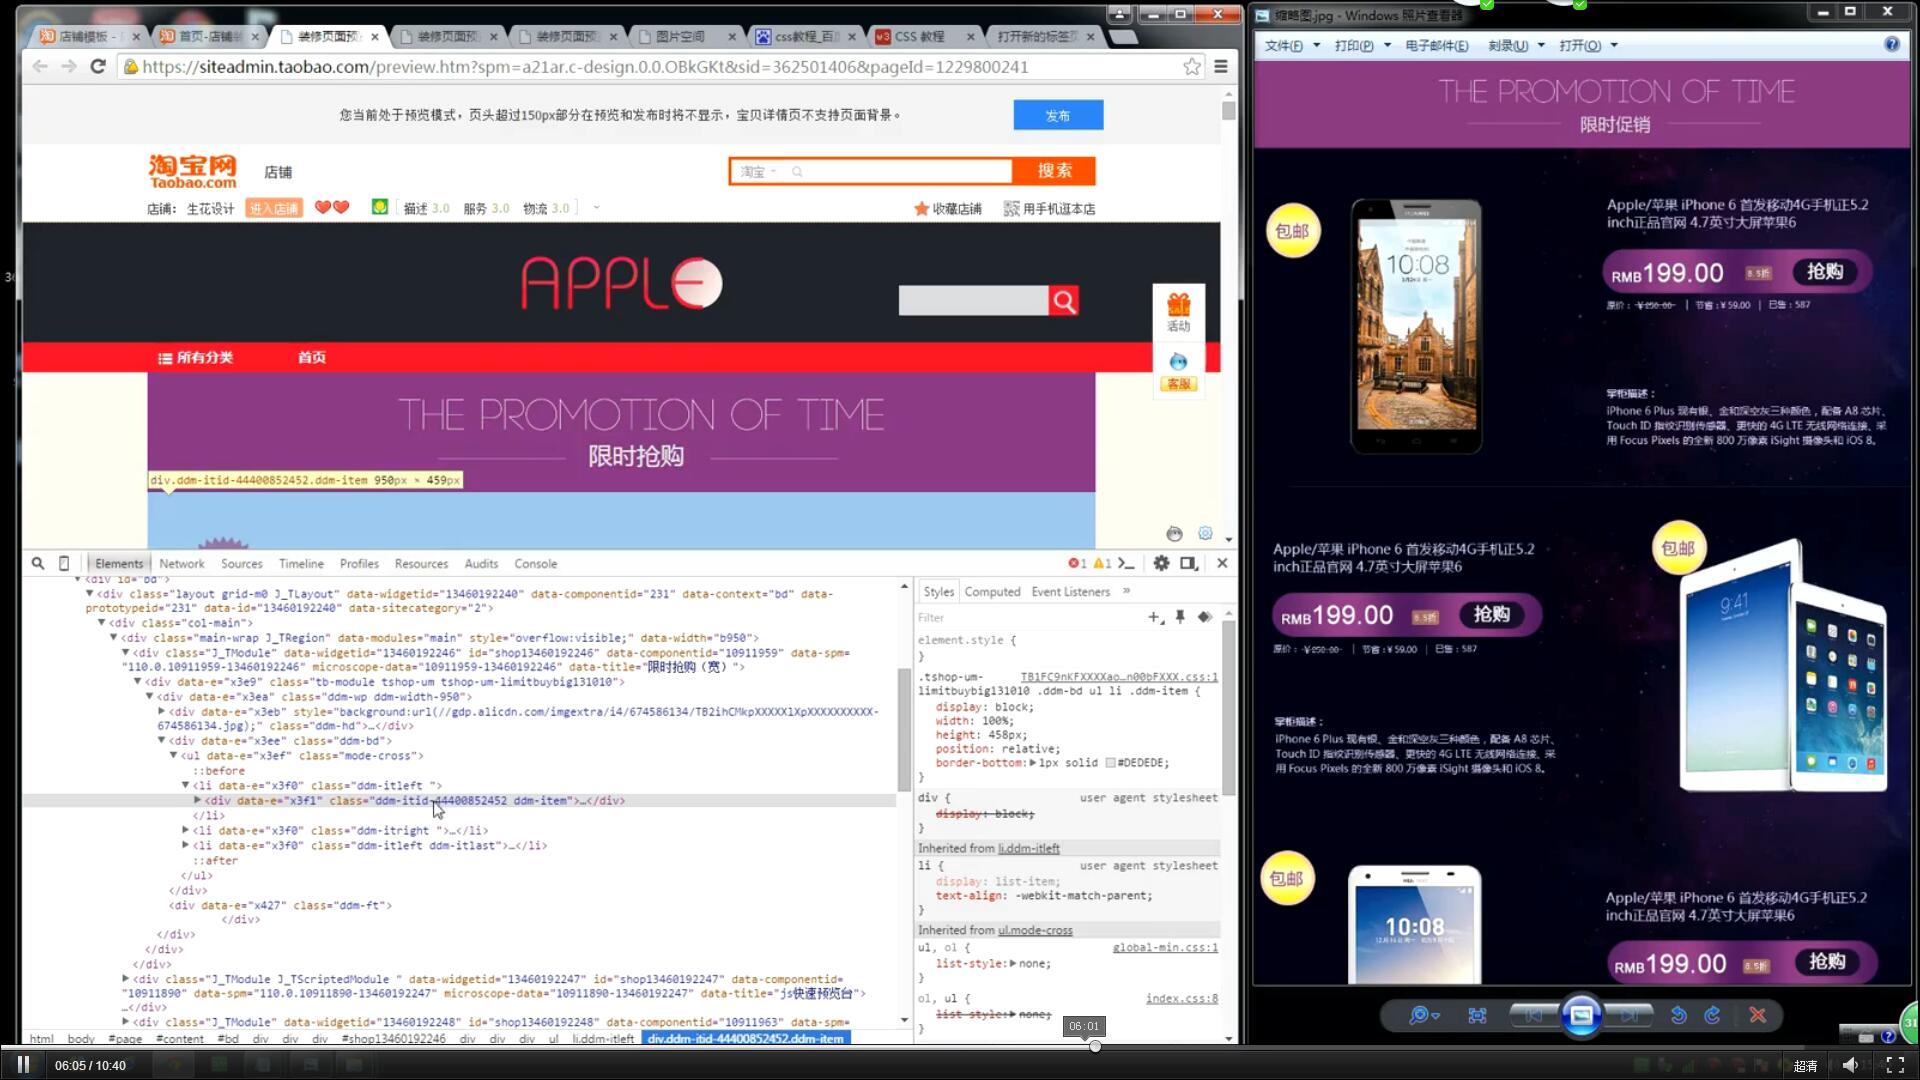The height and width of the screenshot is (1080, 1920).
Task: Toggle DevTools device mode phone icon
Action: pyautogui.click(x=64, y=563)
